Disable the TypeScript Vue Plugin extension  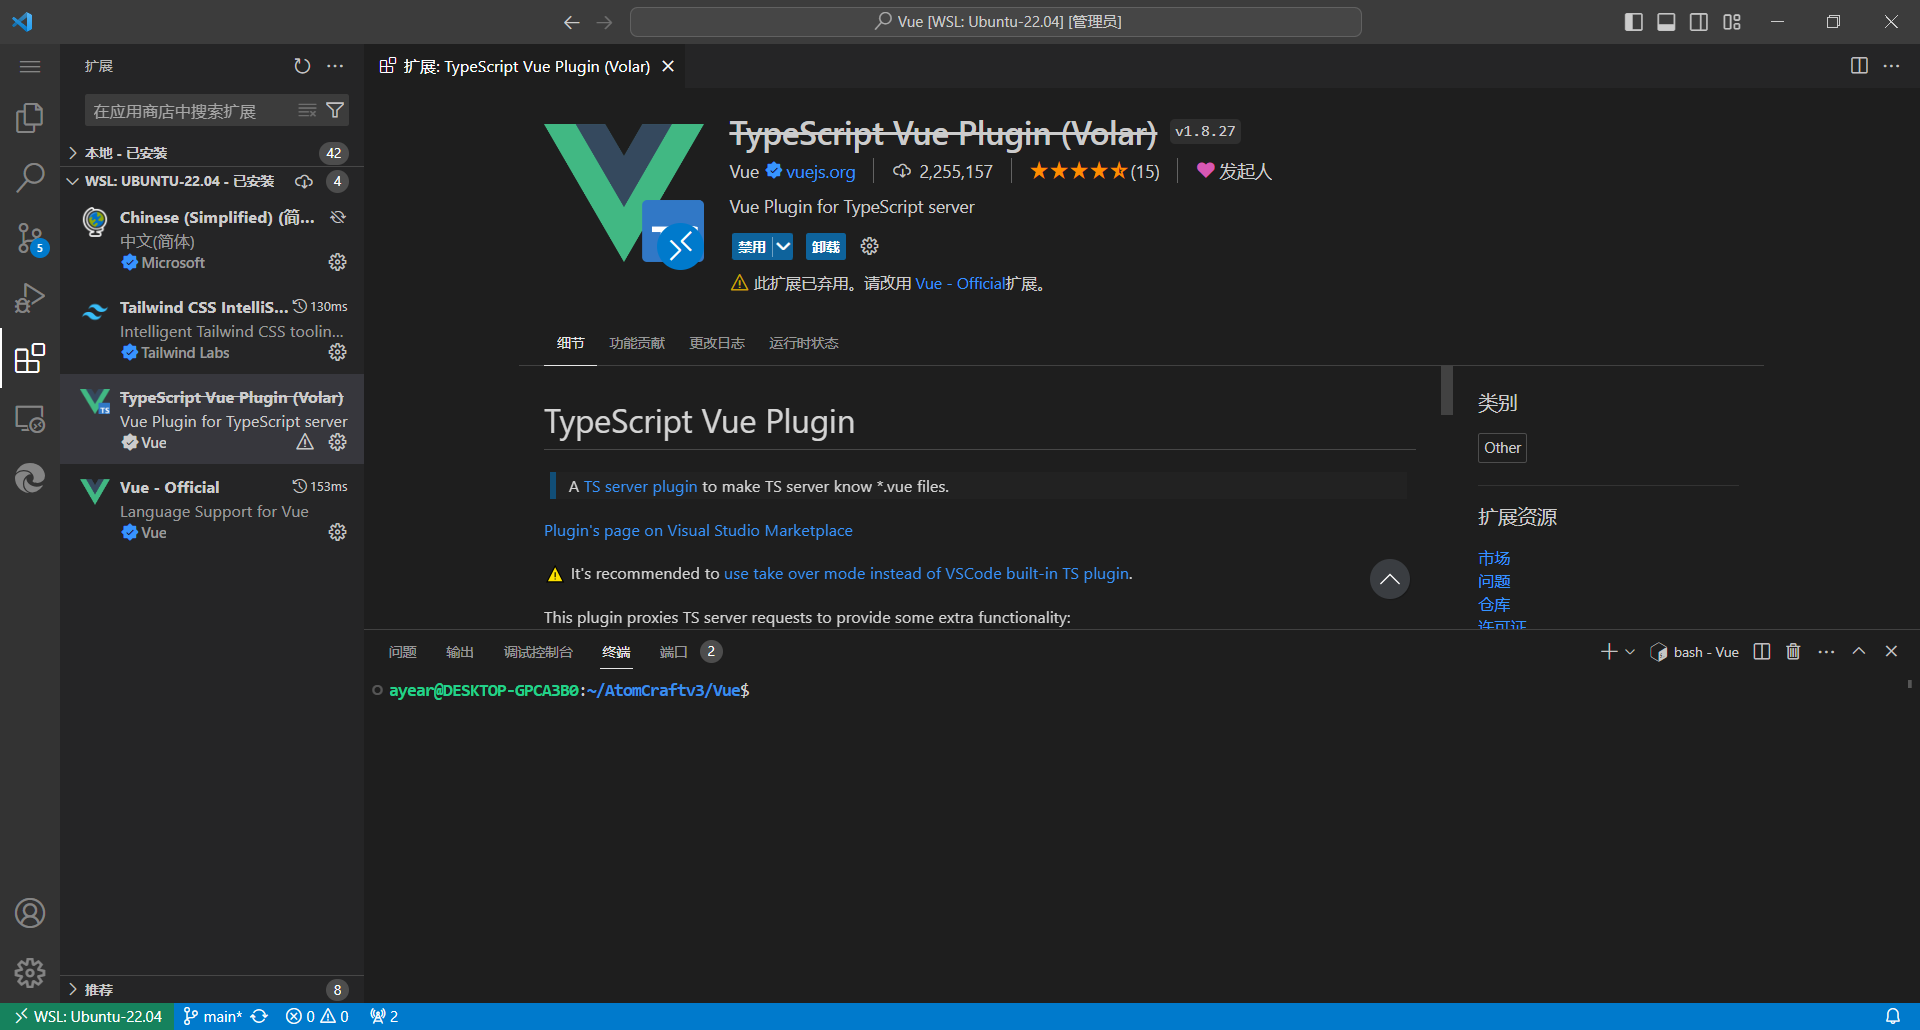coord(752,246)
